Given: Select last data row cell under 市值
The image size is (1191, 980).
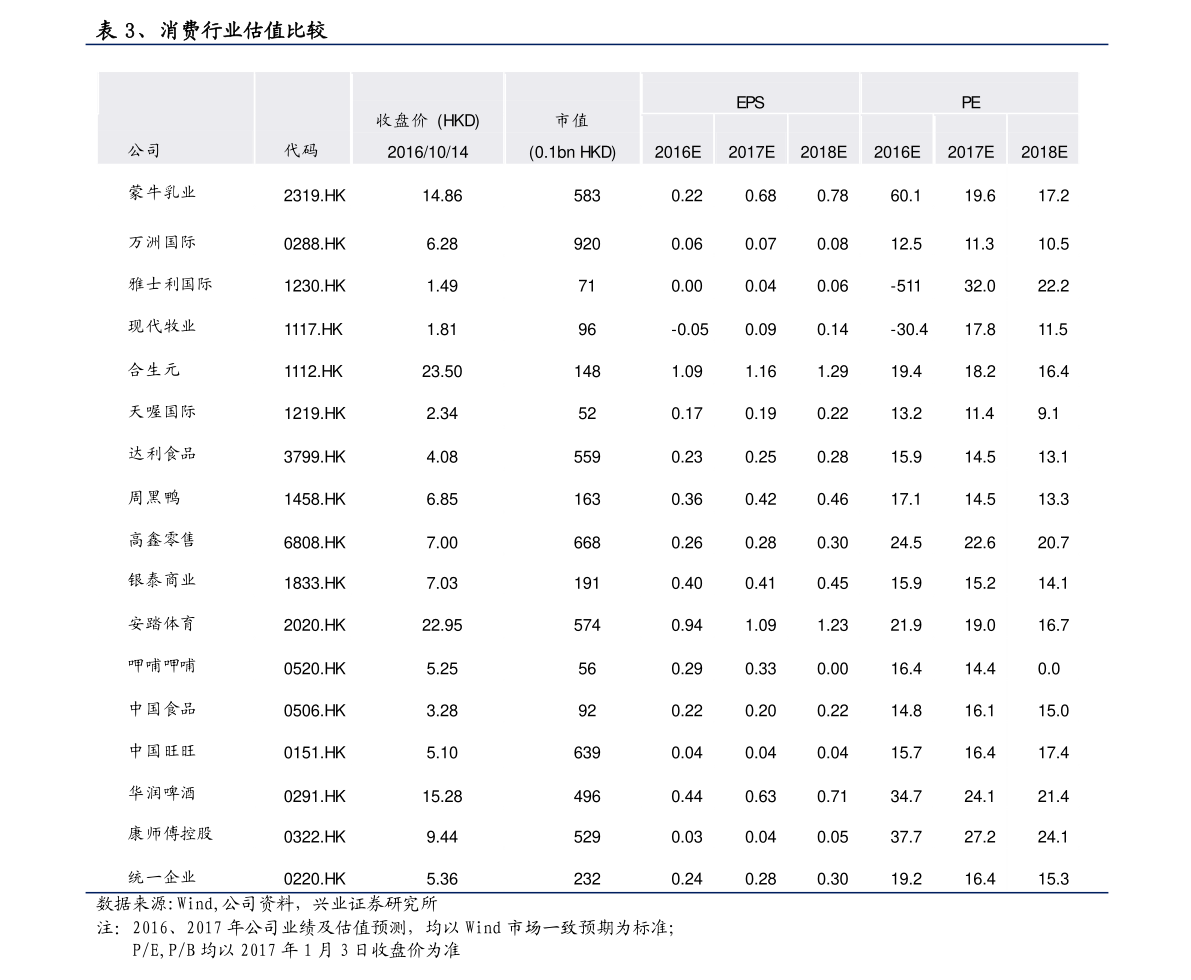Looking at the screenshot, I should pyautogui.click(x=572, y=869).
